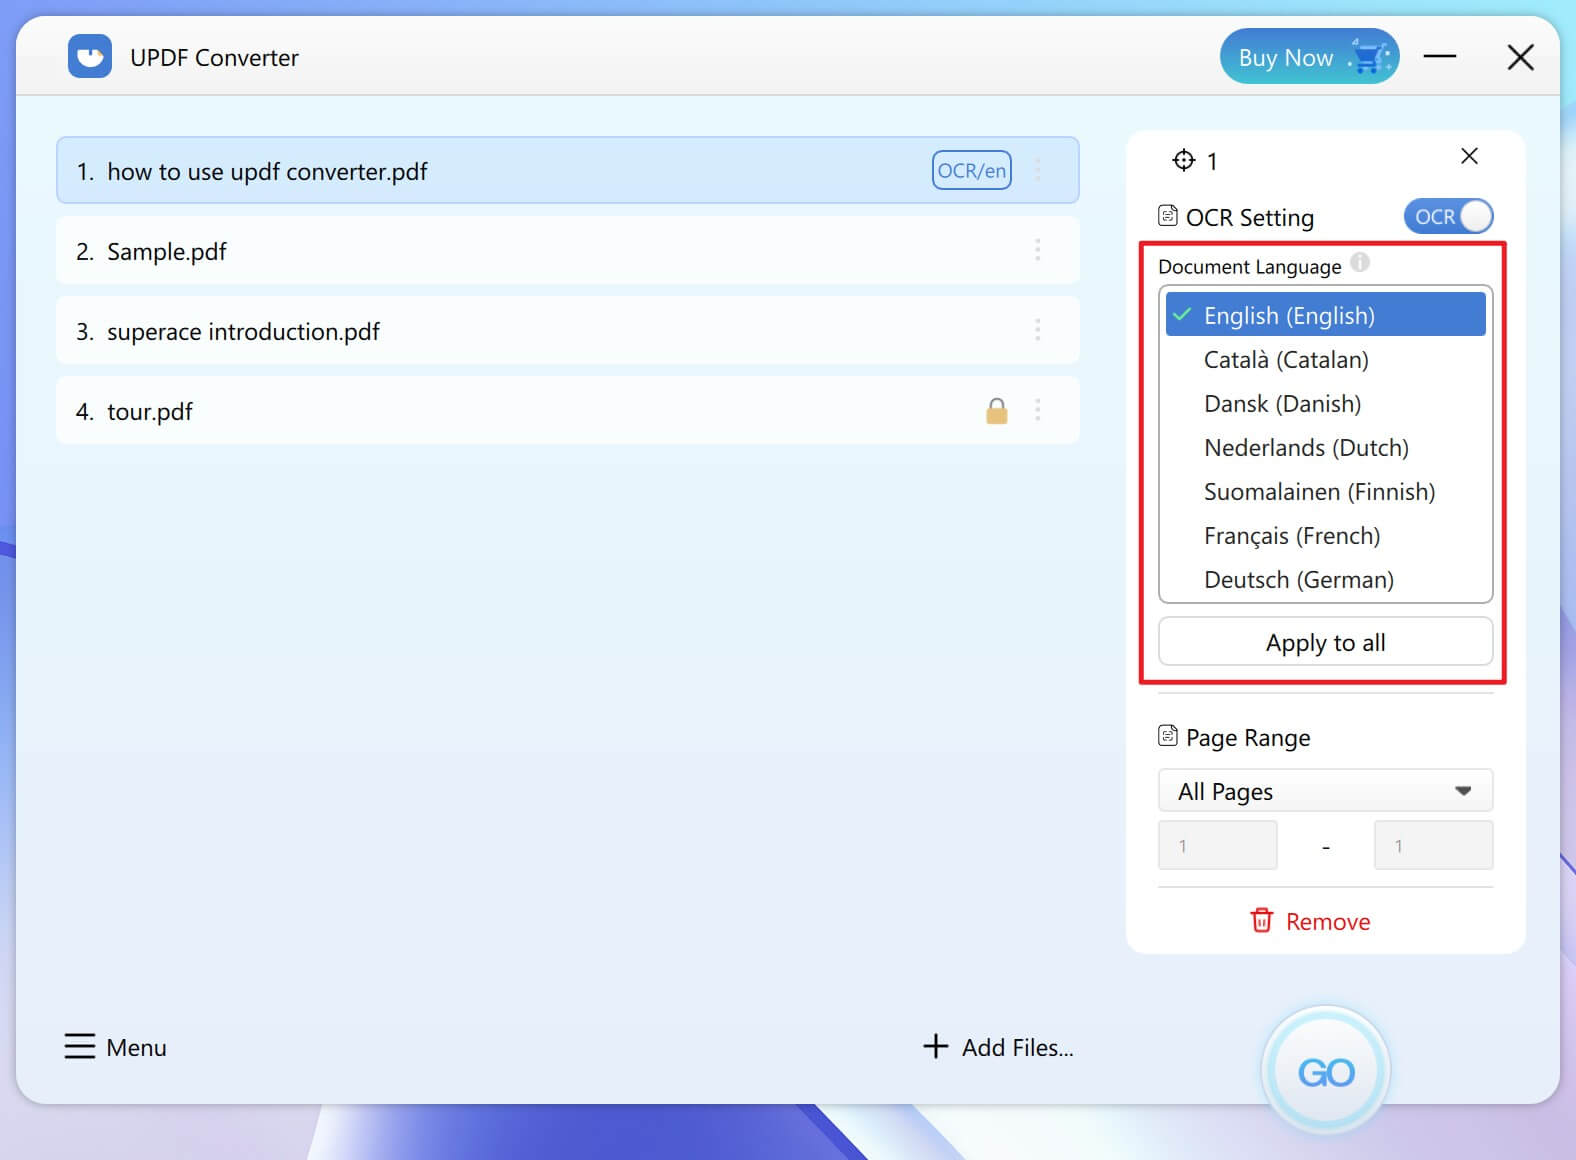Image resolution: width=1576 pixels, height=1160 pixels.
Task: Start conversion with the GO button
Action: (x=1326, y=1072)
